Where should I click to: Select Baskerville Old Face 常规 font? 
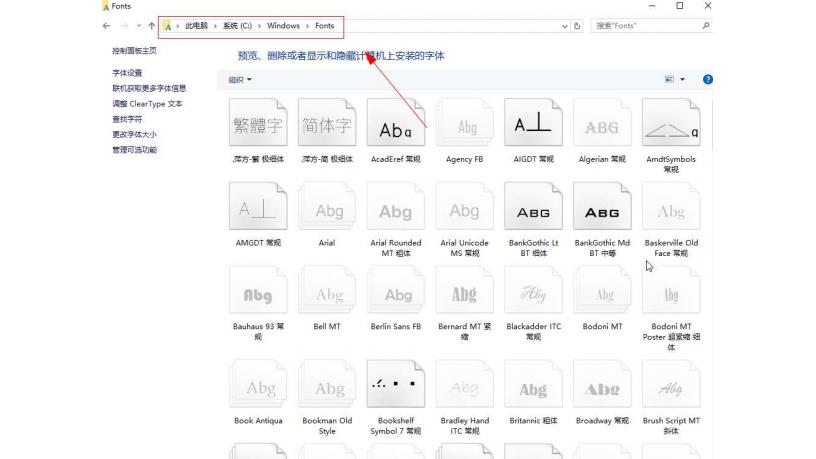pos(671,206)
